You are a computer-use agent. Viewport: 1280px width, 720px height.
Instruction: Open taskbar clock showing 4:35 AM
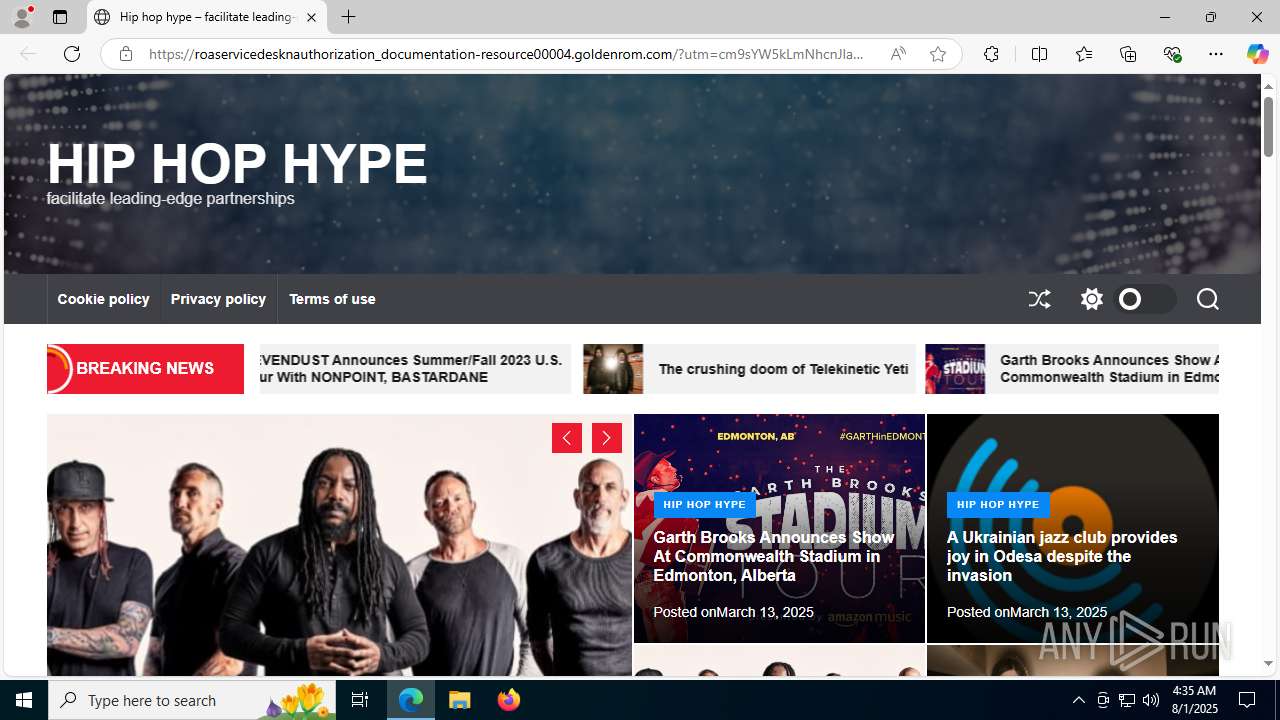coord(1192,700)
